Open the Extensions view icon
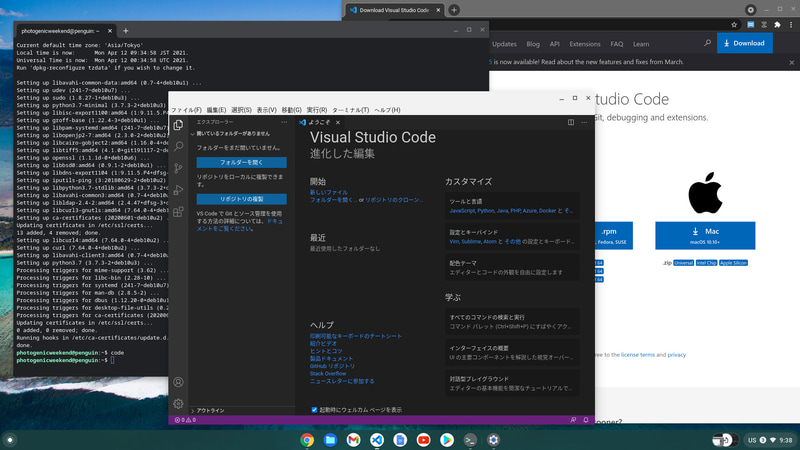Viewport: 800px width, 450px height. (178, 212)
